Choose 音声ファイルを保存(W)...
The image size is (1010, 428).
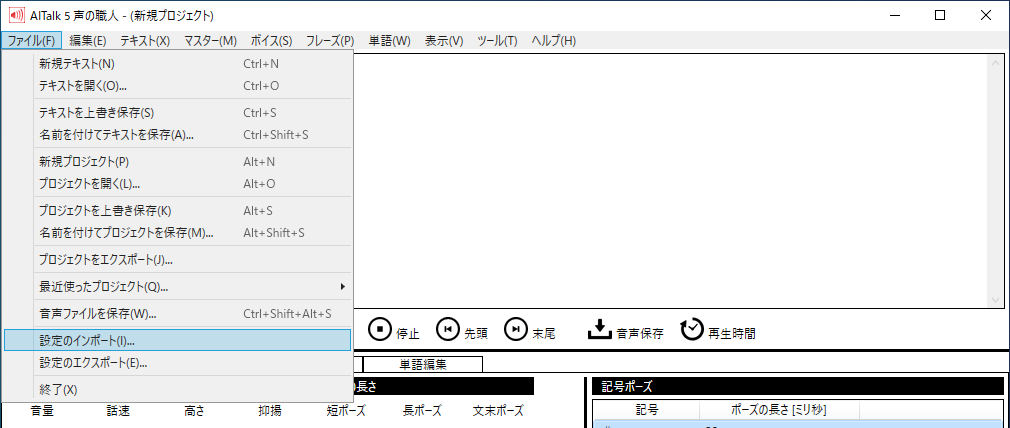point(177,314)
